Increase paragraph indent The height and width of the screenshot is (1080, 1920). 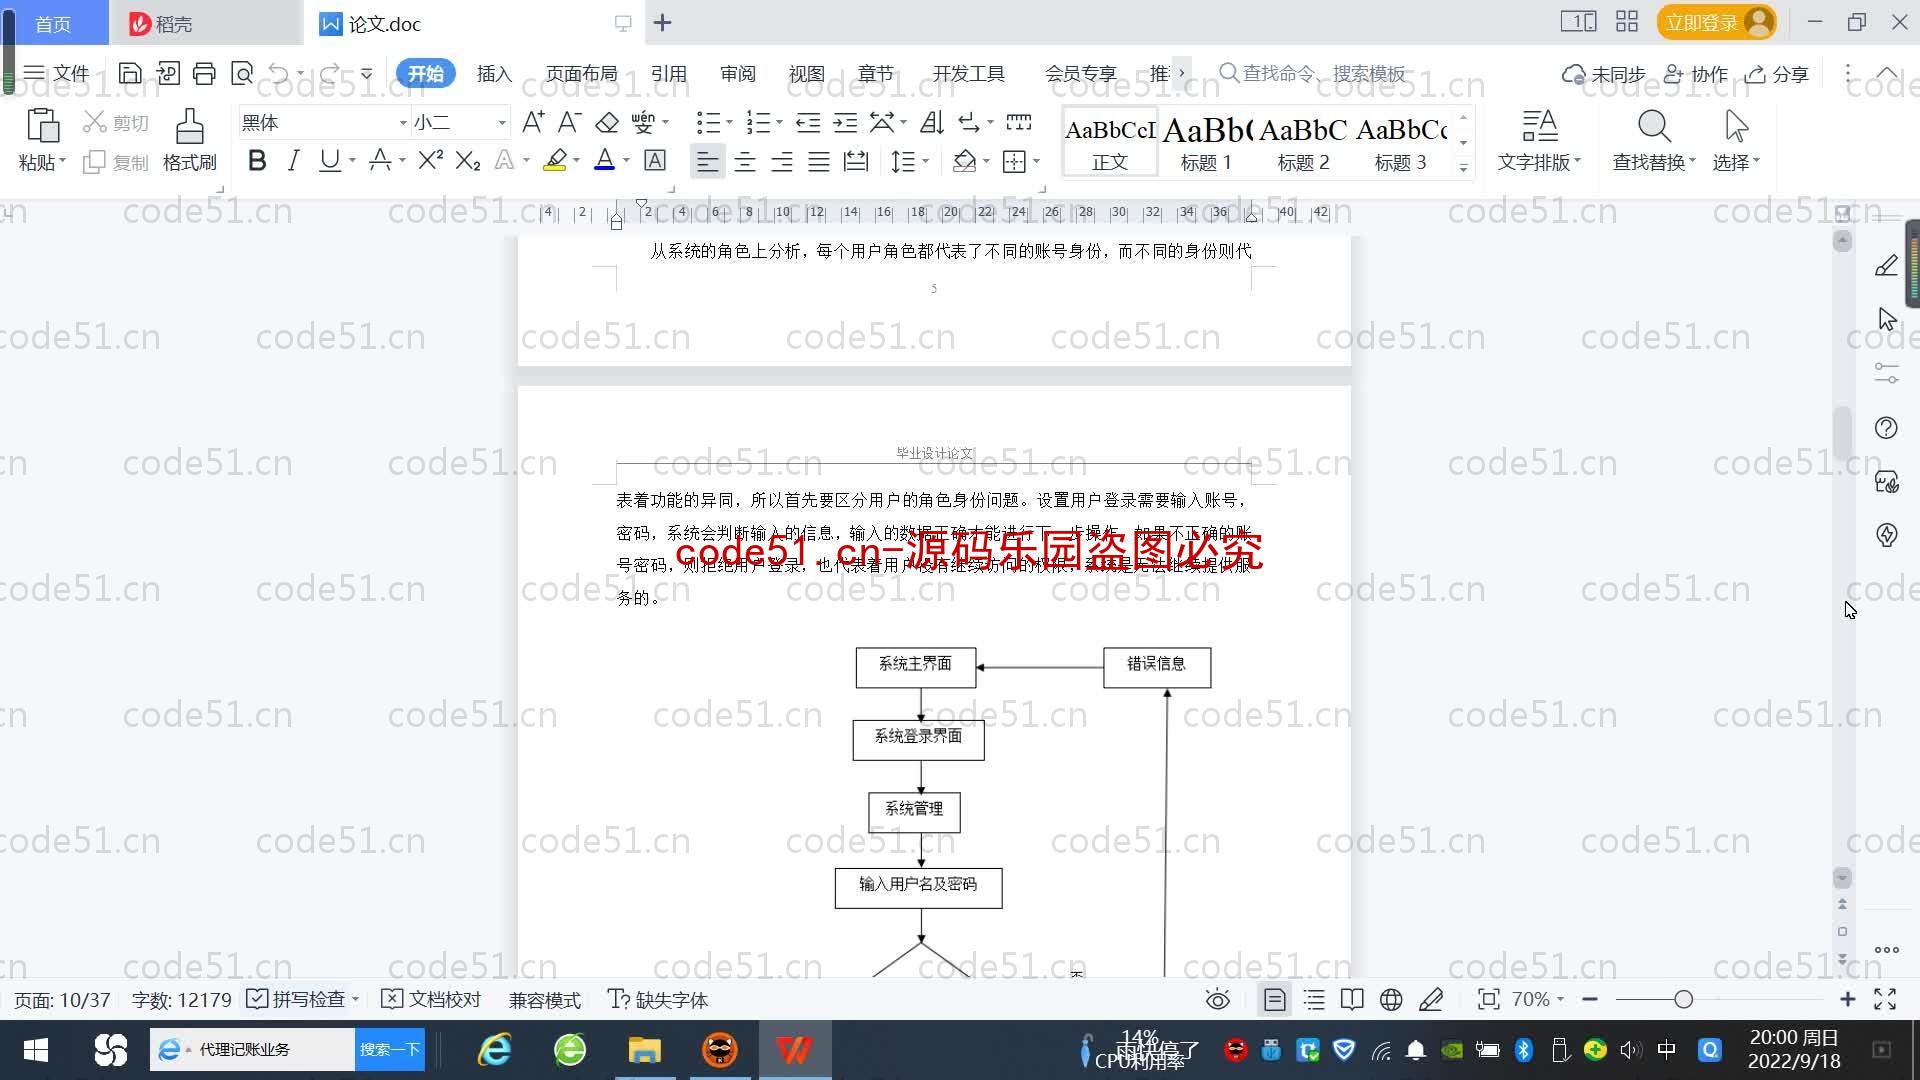[845, 122]
